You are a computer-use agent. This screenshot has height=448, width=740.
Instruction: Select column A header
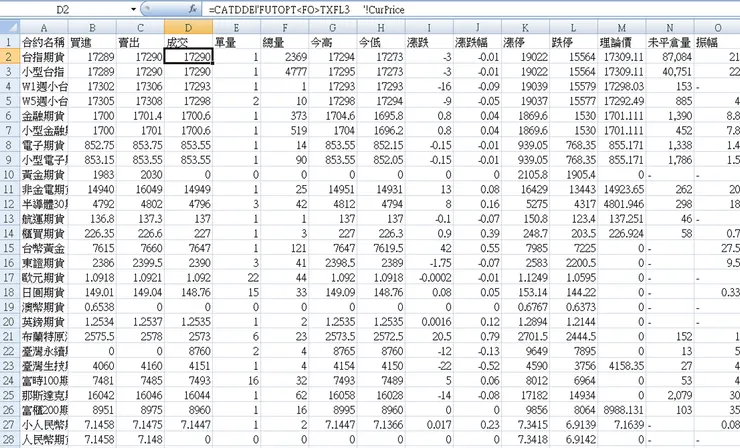click(44, 28)
